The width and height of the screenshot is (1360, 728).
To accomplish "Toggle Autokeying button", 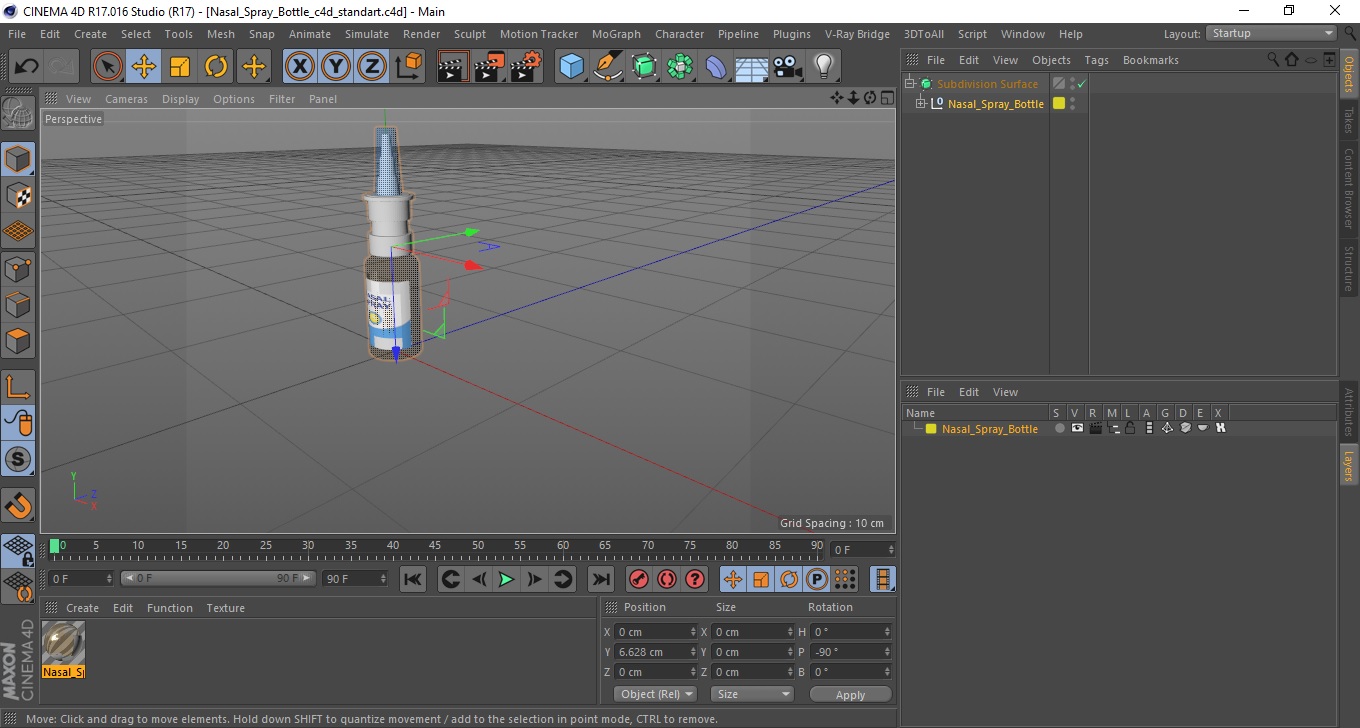I will point(667,579).
